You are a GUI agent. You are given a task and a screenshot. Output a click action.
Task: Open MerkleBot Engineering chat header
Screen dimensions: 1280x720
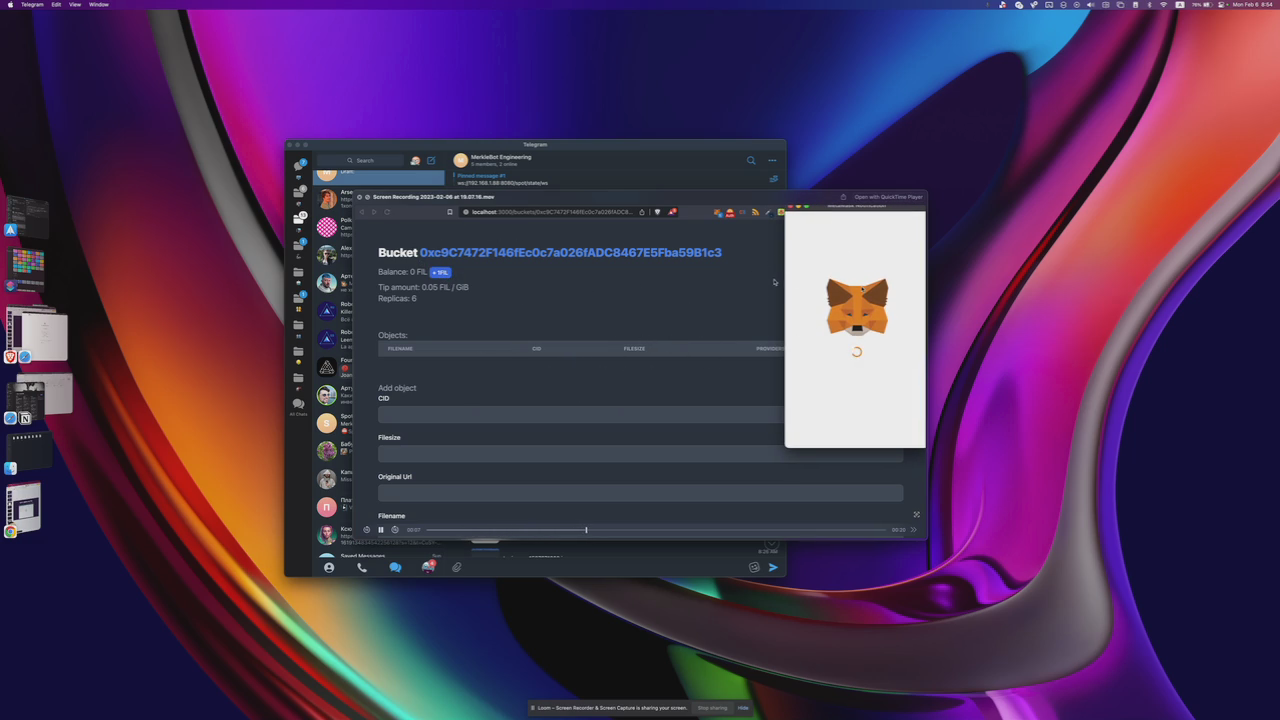[500, 160]
